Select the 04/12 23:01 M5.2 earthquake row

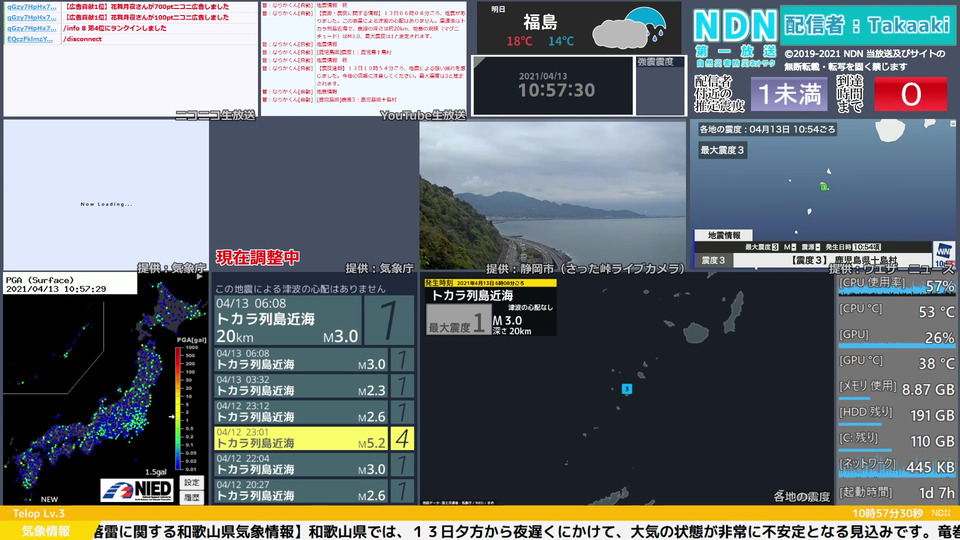tap(314, 438)
